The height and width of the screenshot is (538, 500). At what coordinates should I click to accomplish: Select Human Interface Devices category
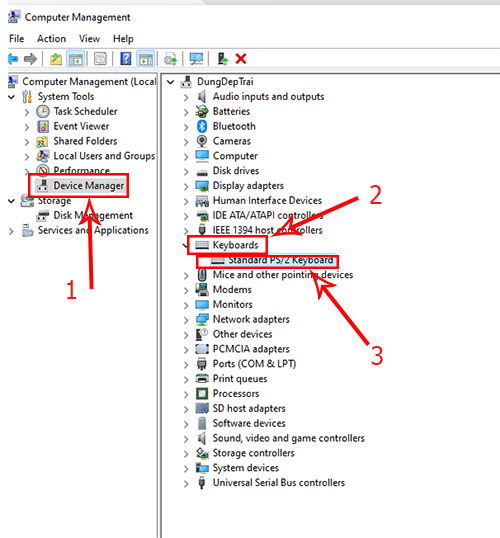(x=267, y=200)
